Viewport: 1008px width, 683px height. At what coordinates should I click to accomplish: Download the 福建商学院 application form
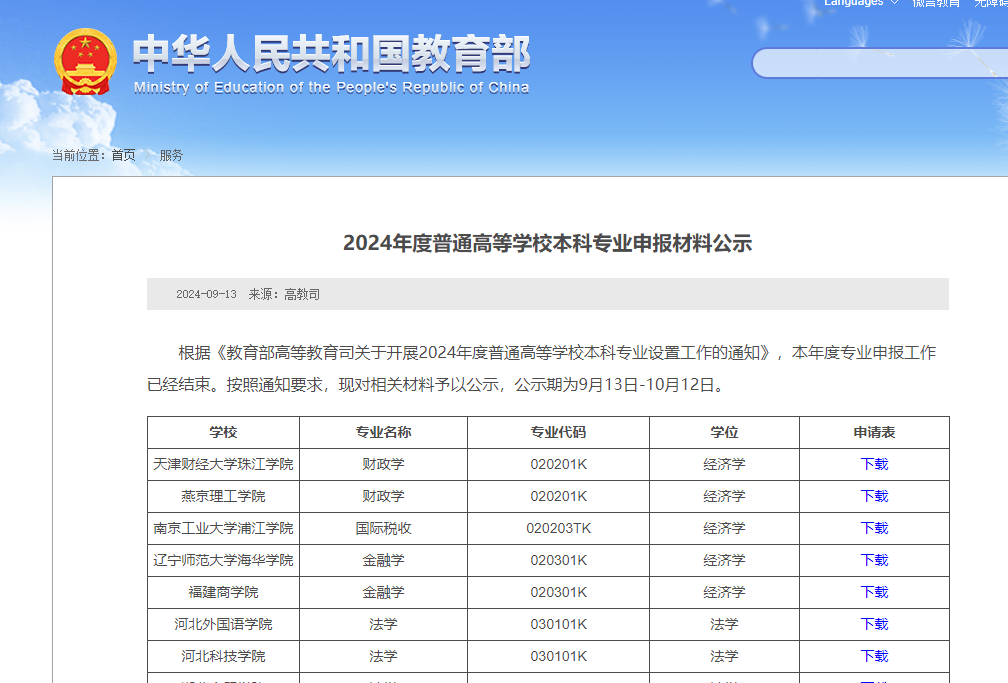pos(874,592)
